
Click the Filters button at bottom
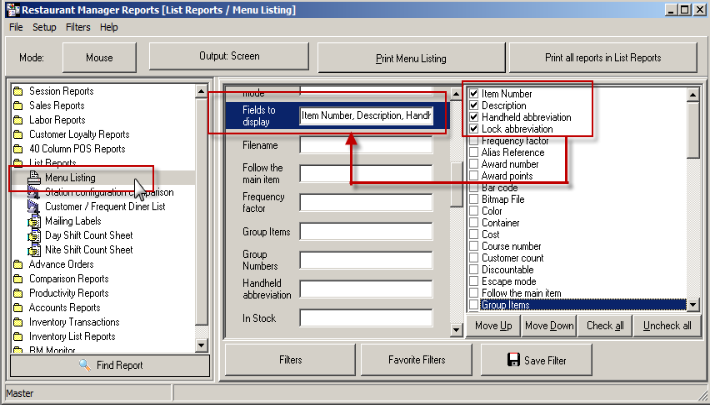click(x=290, y=360)
